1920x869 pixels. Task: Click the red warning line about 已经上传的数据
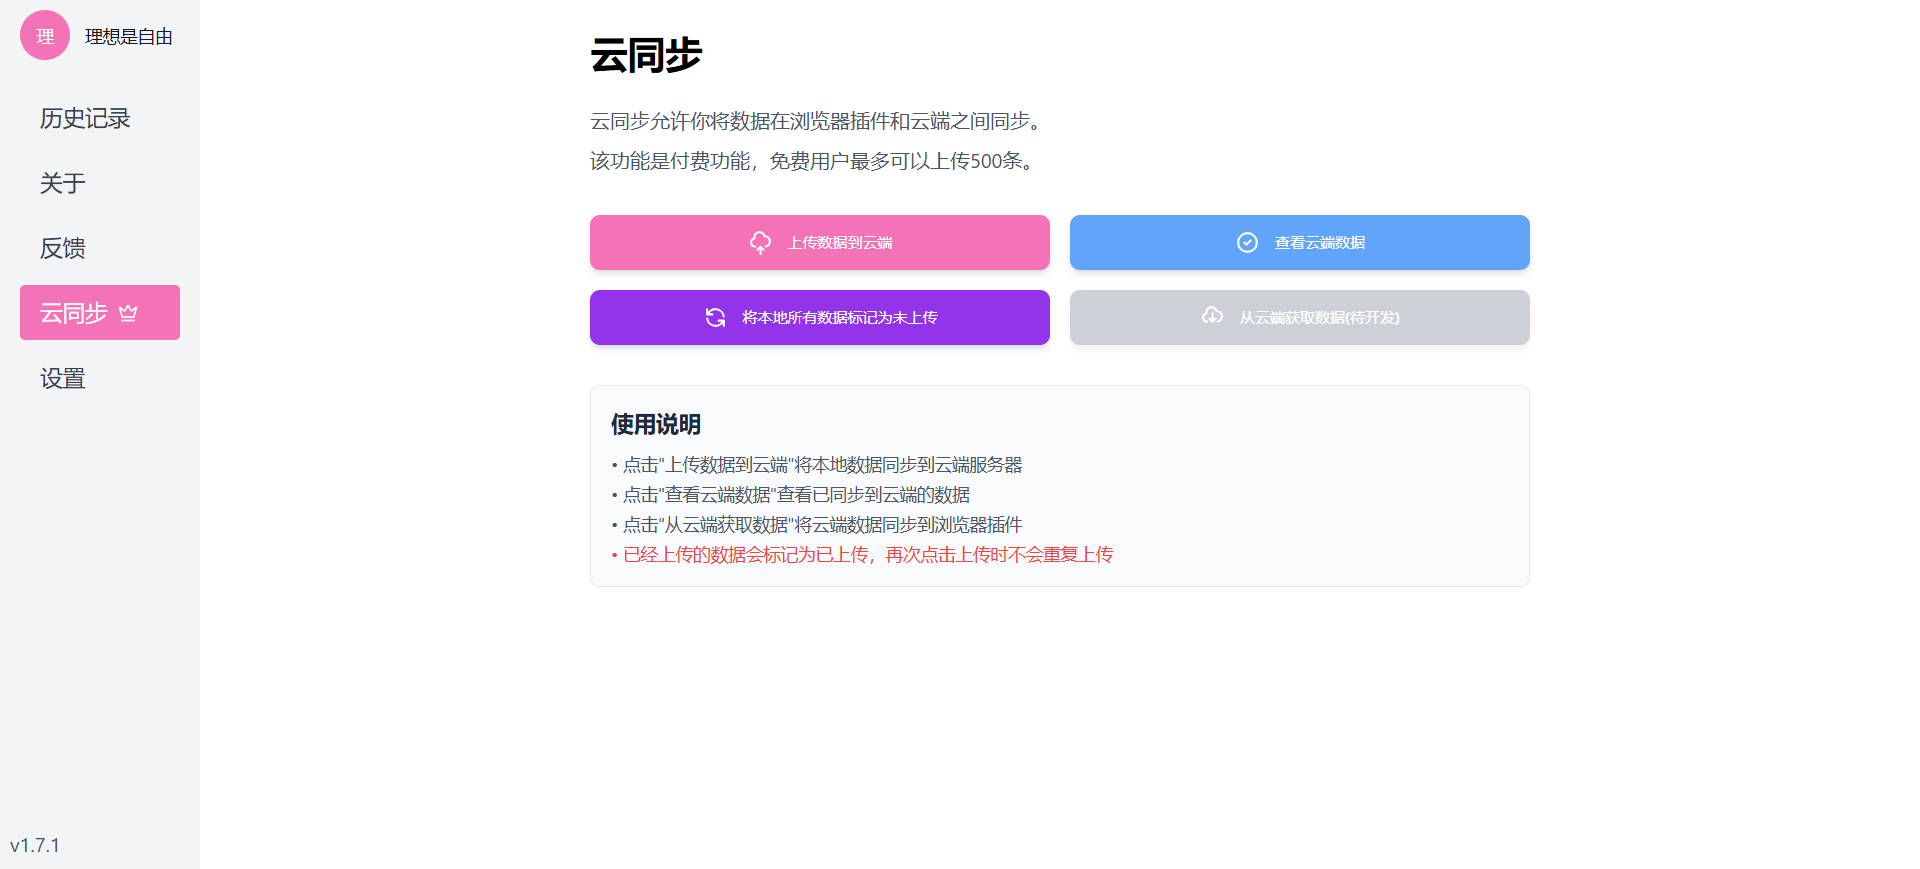pyautogui.click(x=862, y=554)
